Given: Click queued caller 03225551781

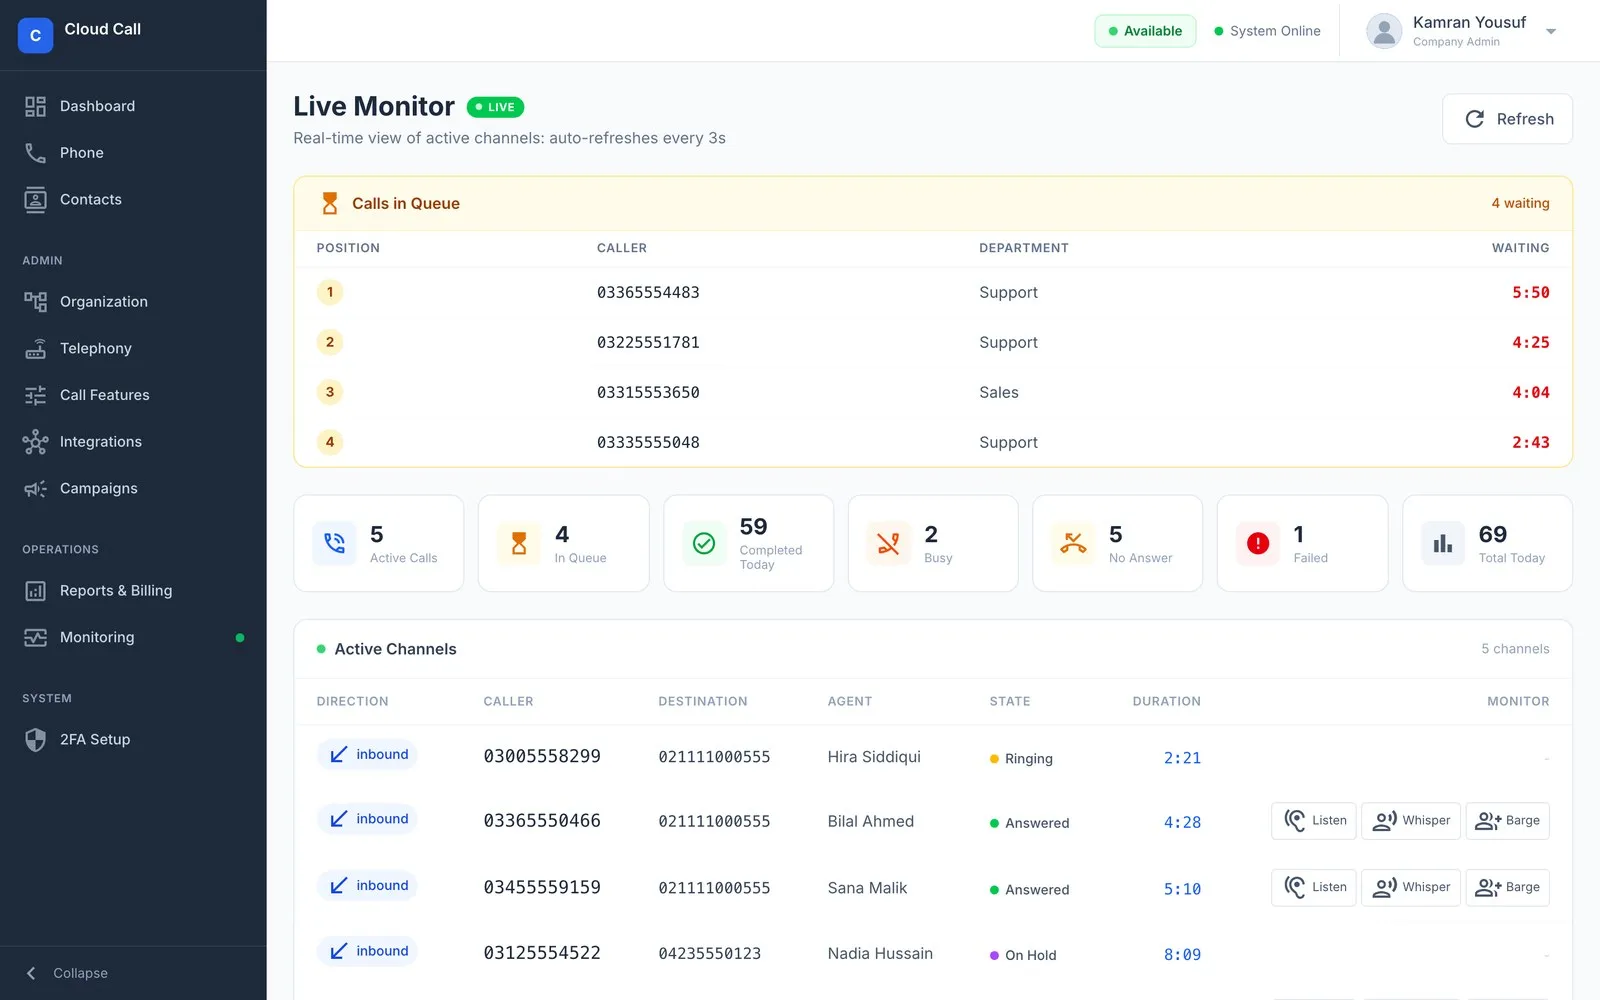Looking at the screenshot, I should [648, 343].
